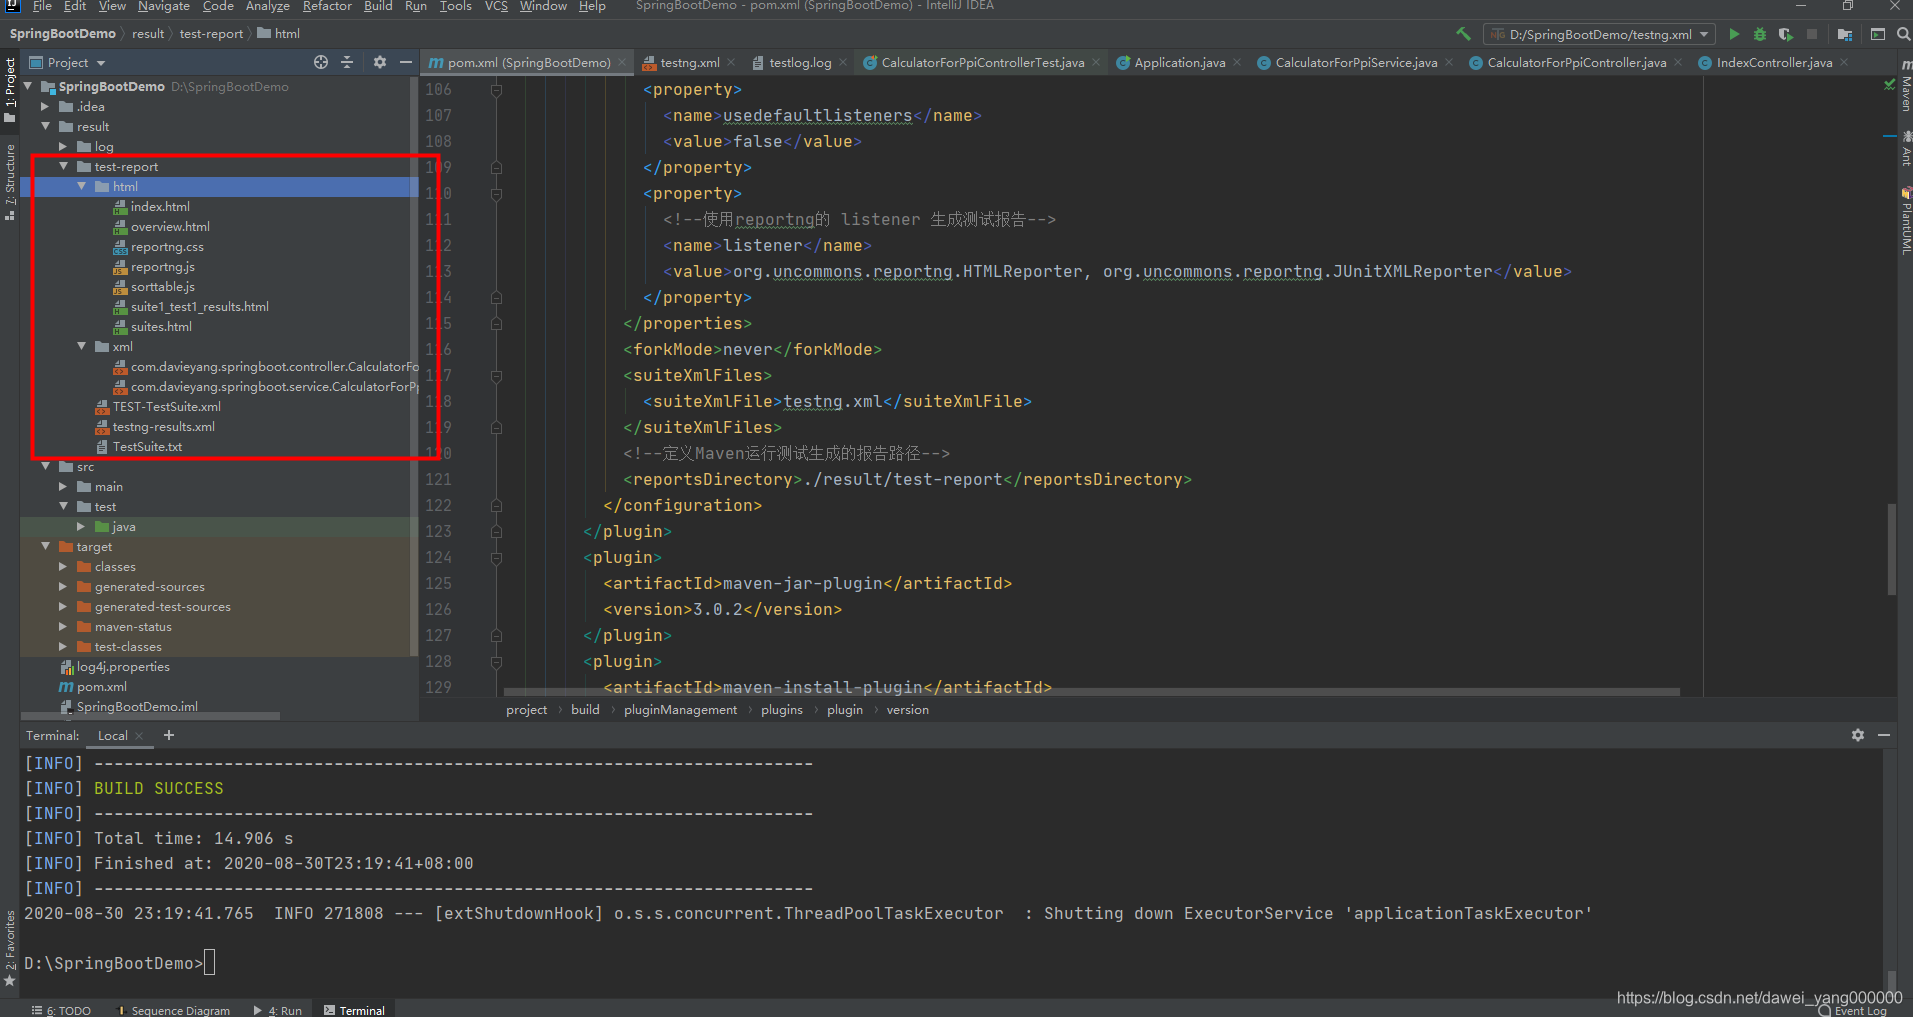Open the Analyze menu
The height and width of the screenshot is (1017, 1913).
click(x=267, y=6)
